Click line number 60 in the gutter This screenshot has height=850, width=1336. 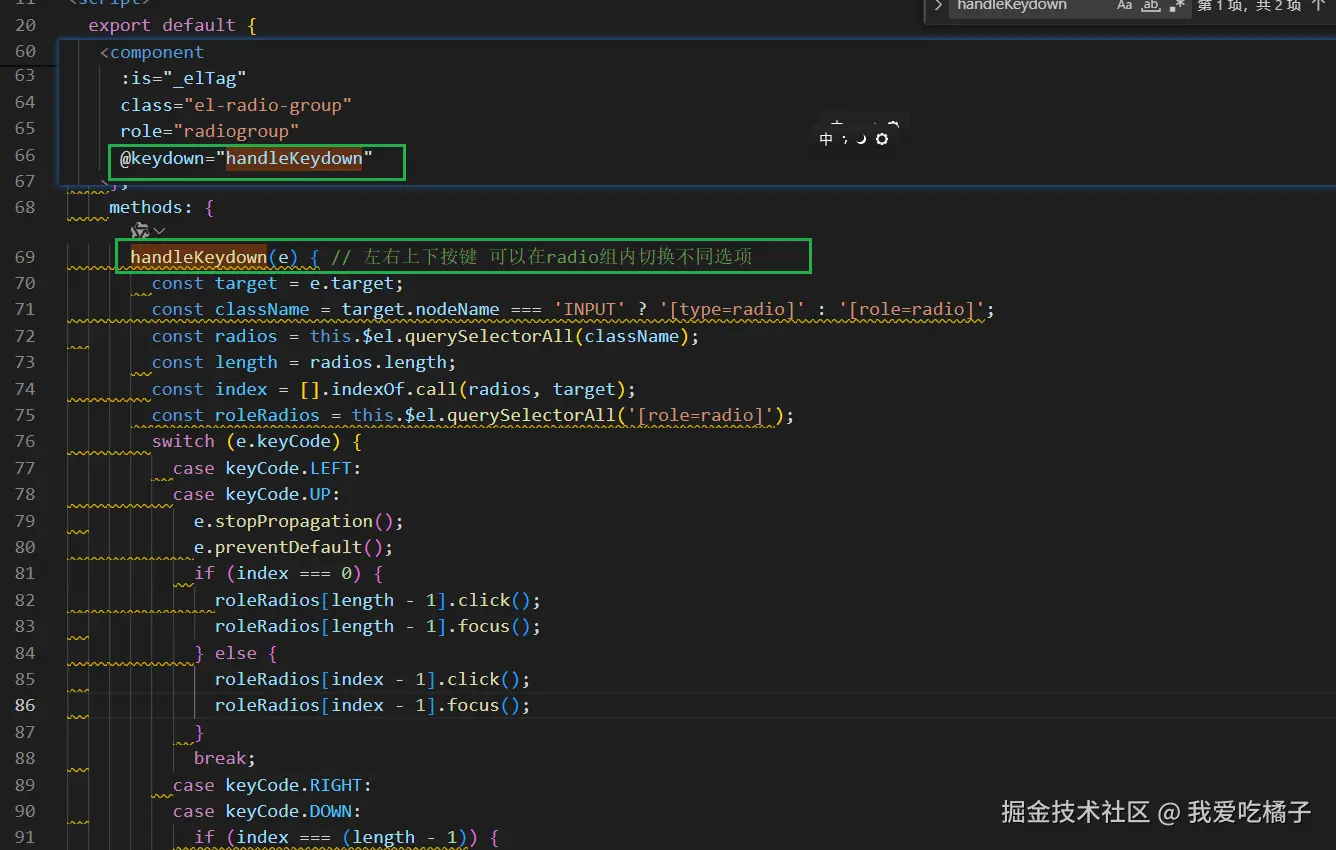(x=26, y=52)
